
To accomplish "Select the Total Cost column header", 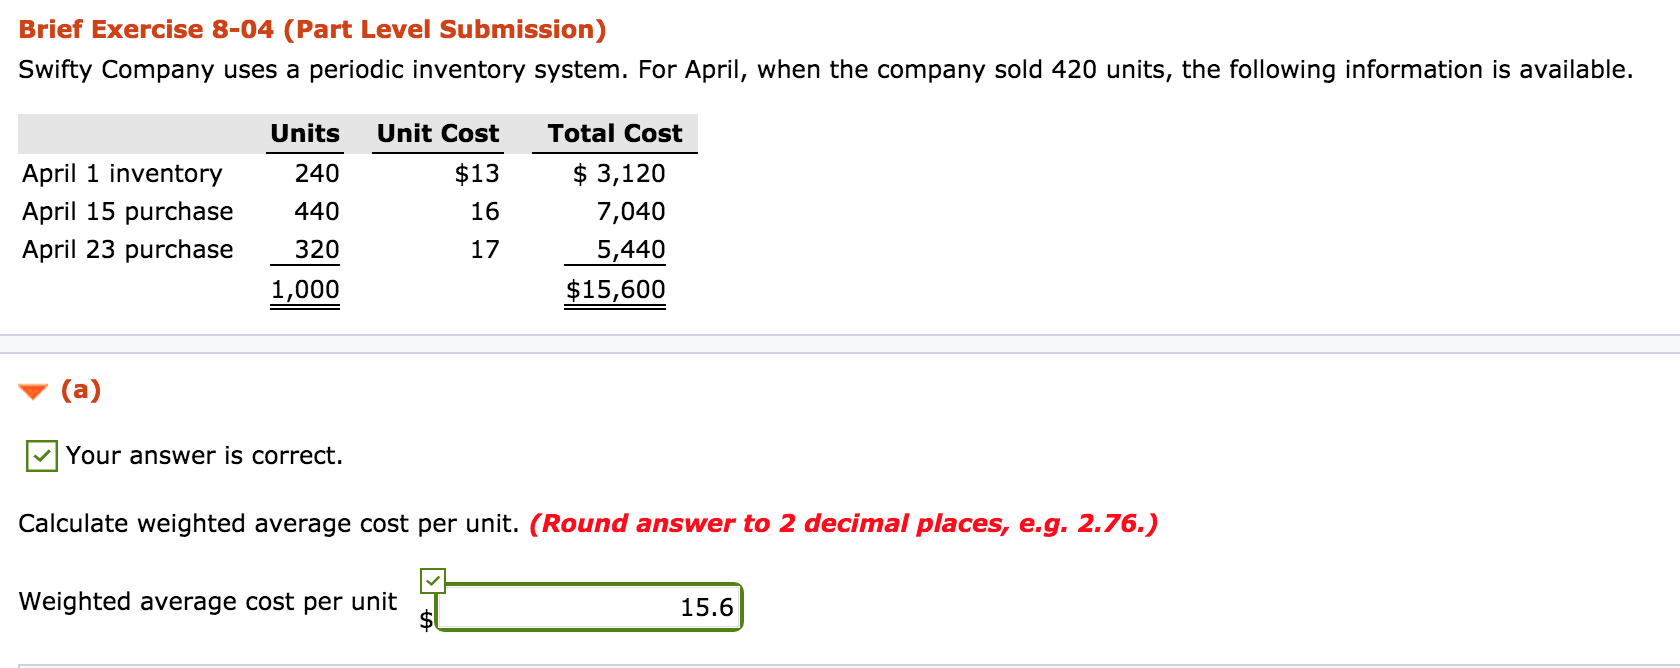I will point(614,133).
